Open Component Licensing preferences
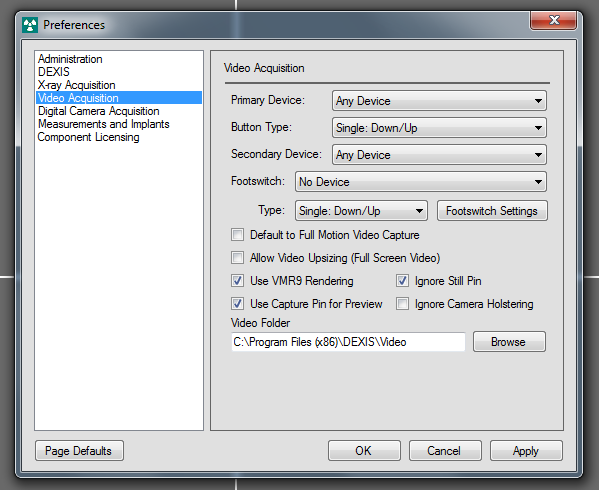 [x=88, y=137]
